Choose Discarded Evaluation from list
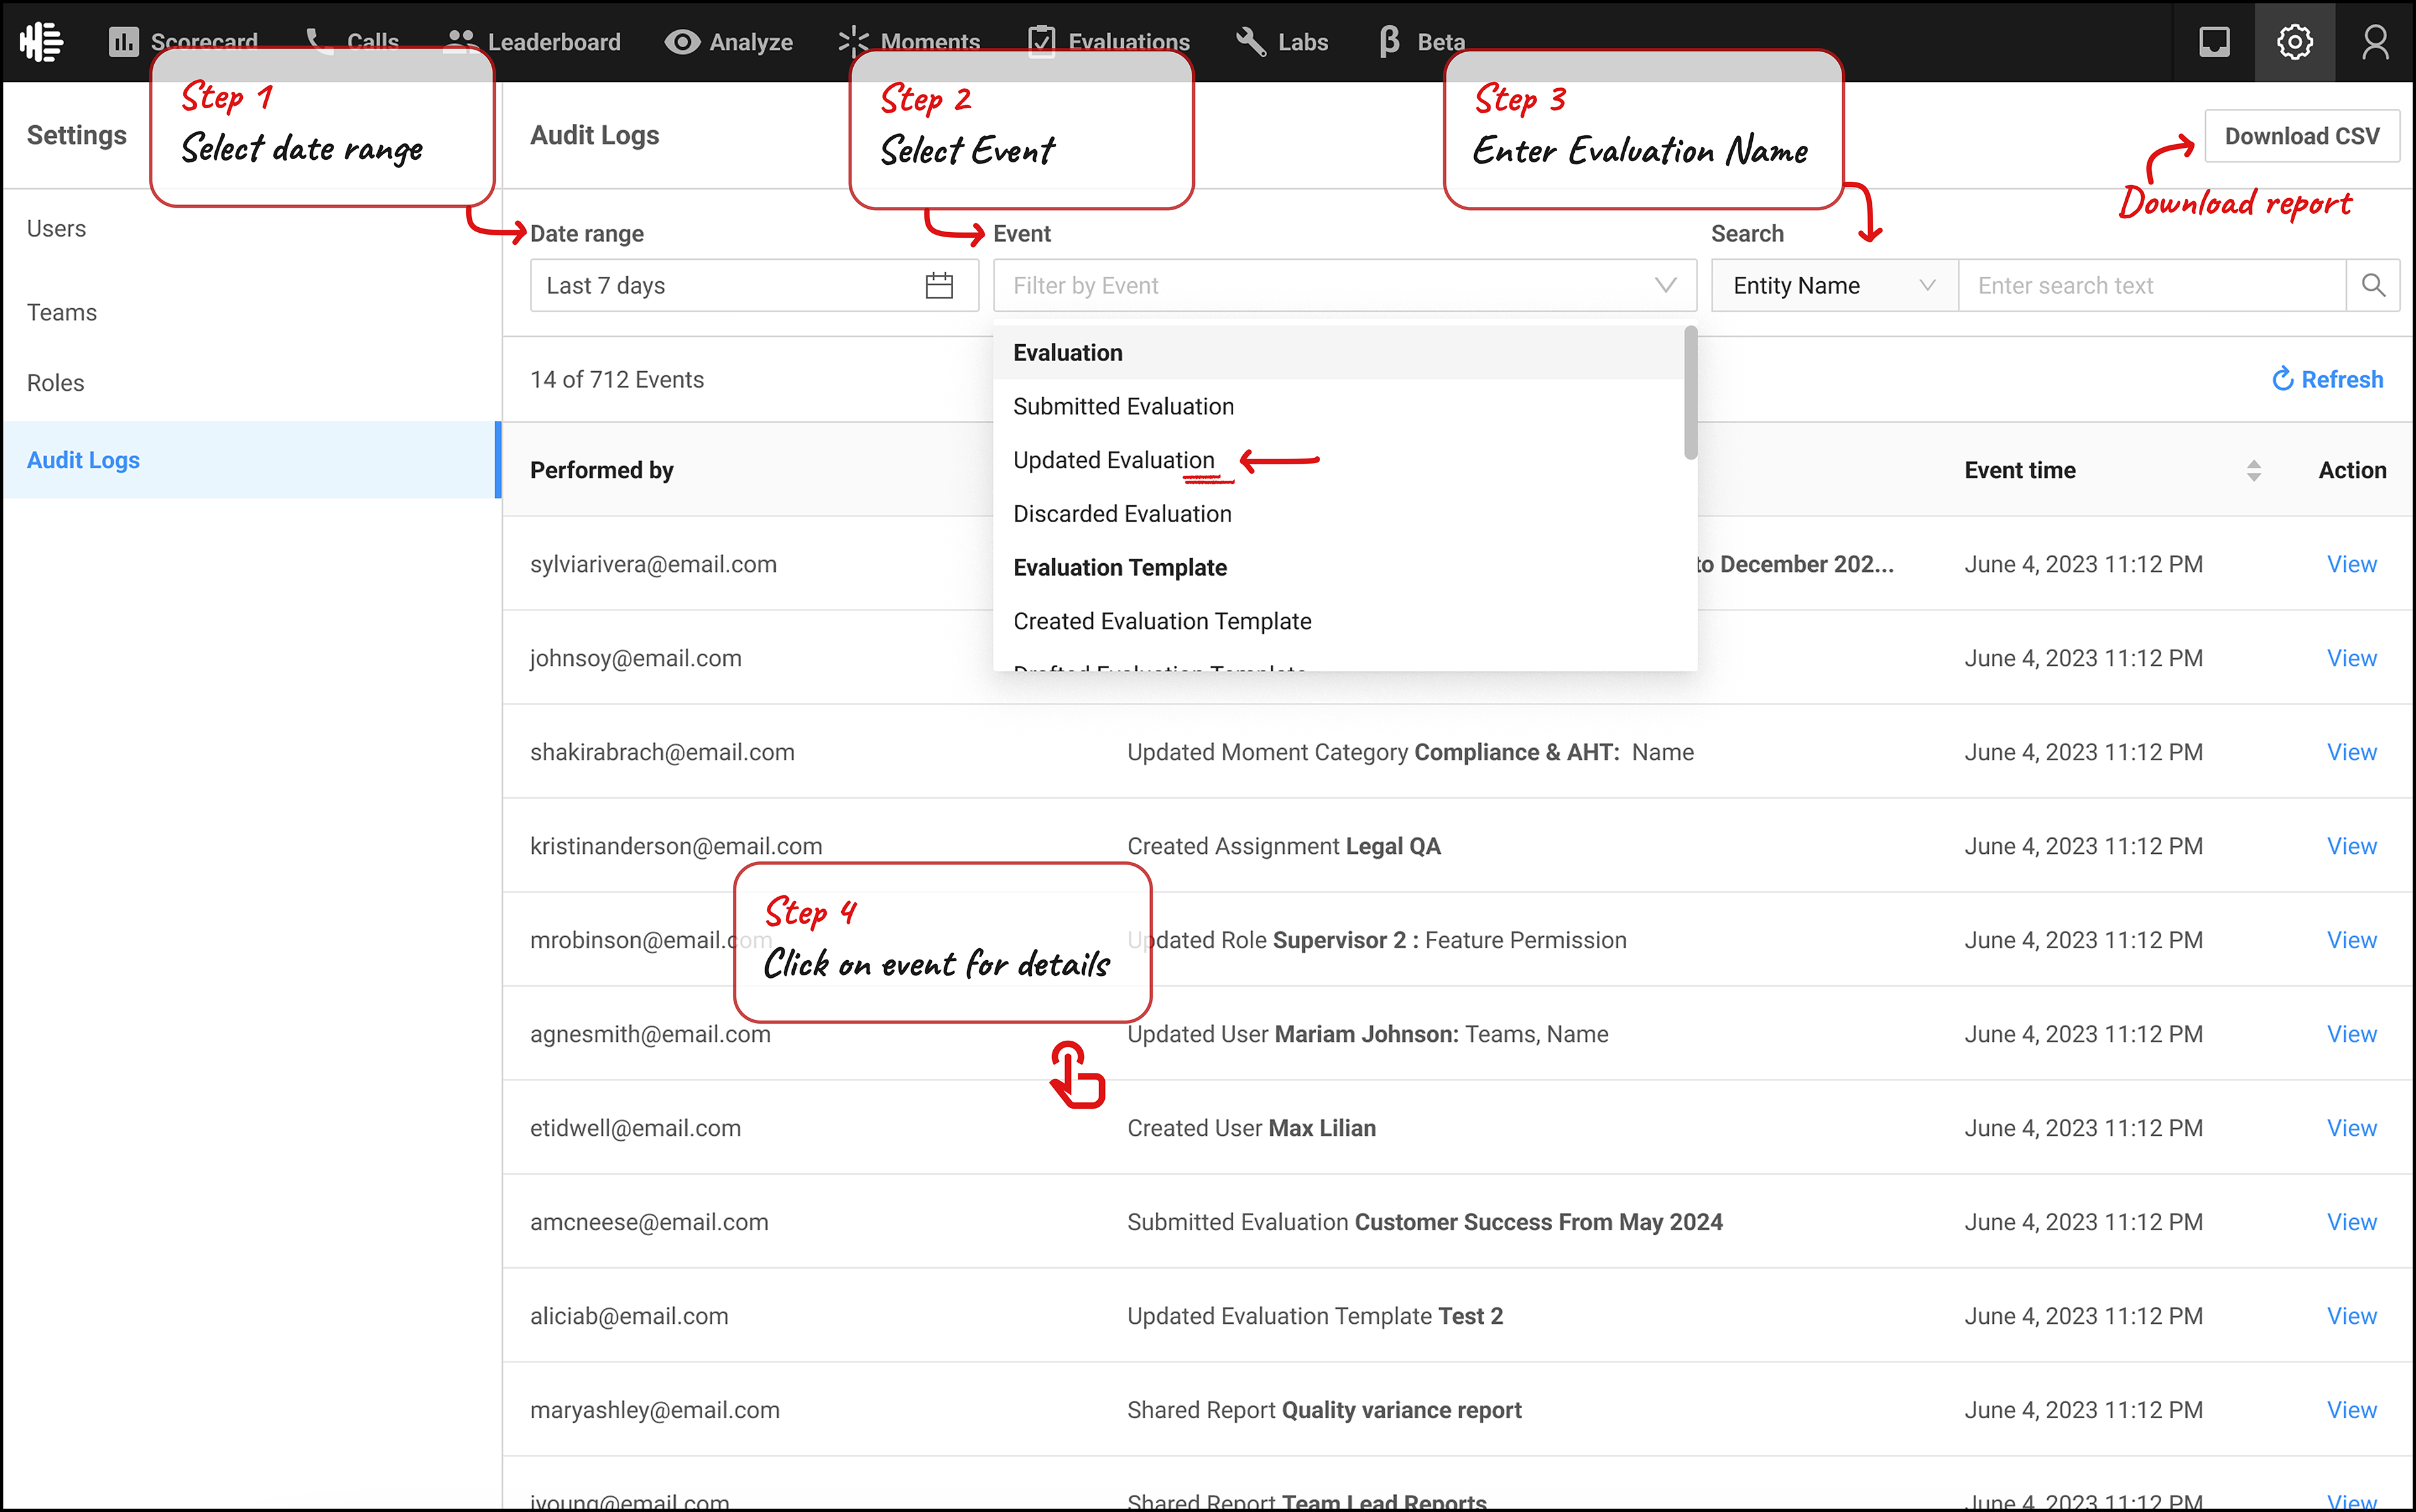Image resolution: width=2416 pixels, height=1512 pixels. [x=1122, y=514]
